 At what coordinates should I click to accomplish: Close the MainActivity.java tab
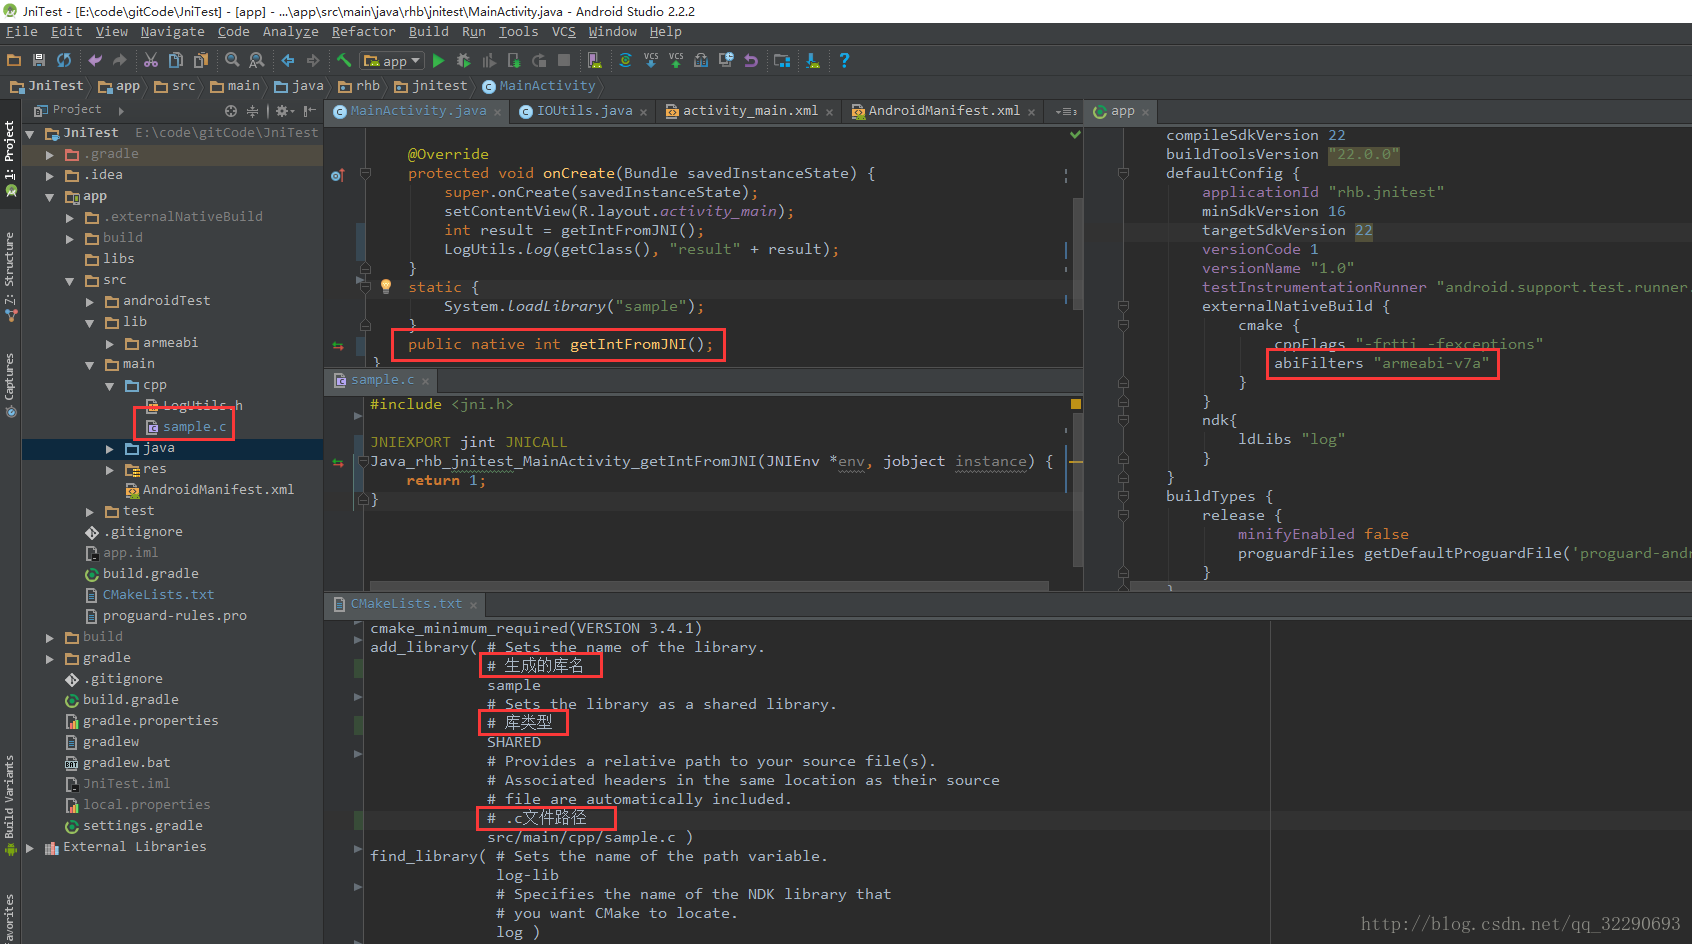coord(497,112)
